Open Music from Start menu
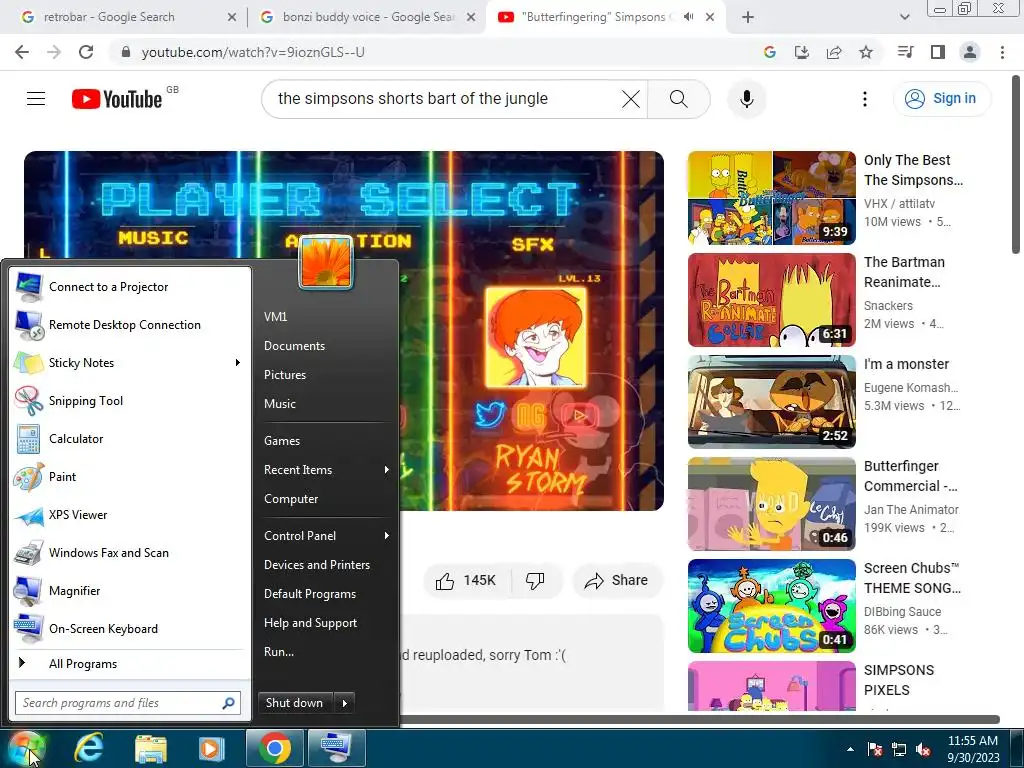 (x=280, y=404)
